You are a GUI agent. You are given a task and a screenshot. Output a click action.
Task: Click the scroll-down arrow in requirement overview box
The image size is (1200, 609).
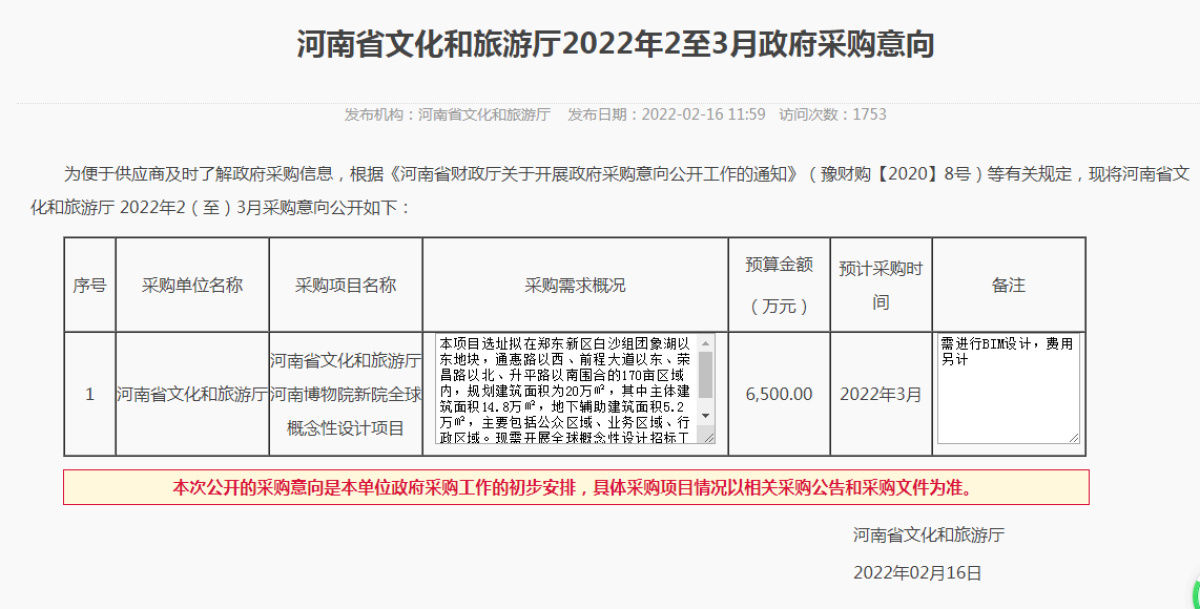[x=706, y=415]
